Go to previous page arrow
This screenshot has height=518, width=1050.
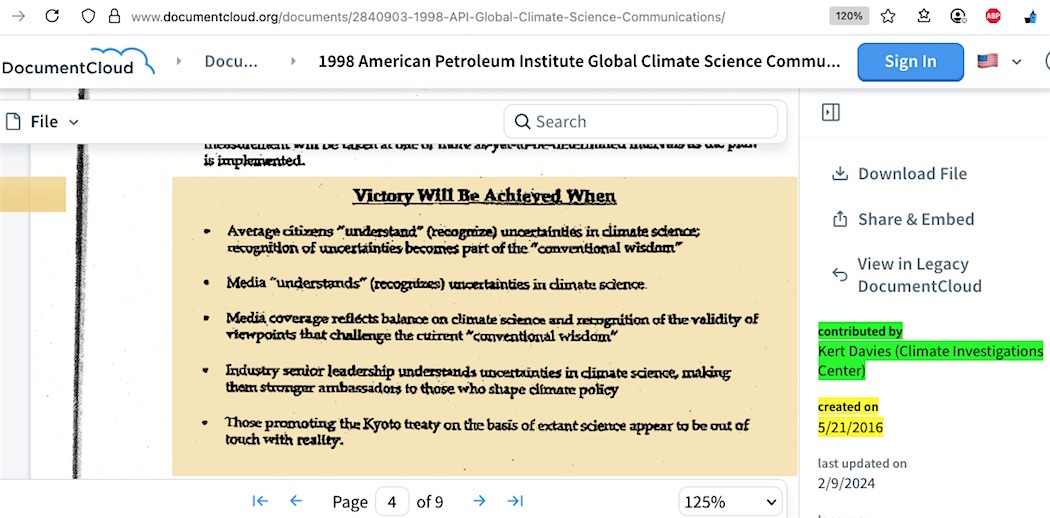296,501
